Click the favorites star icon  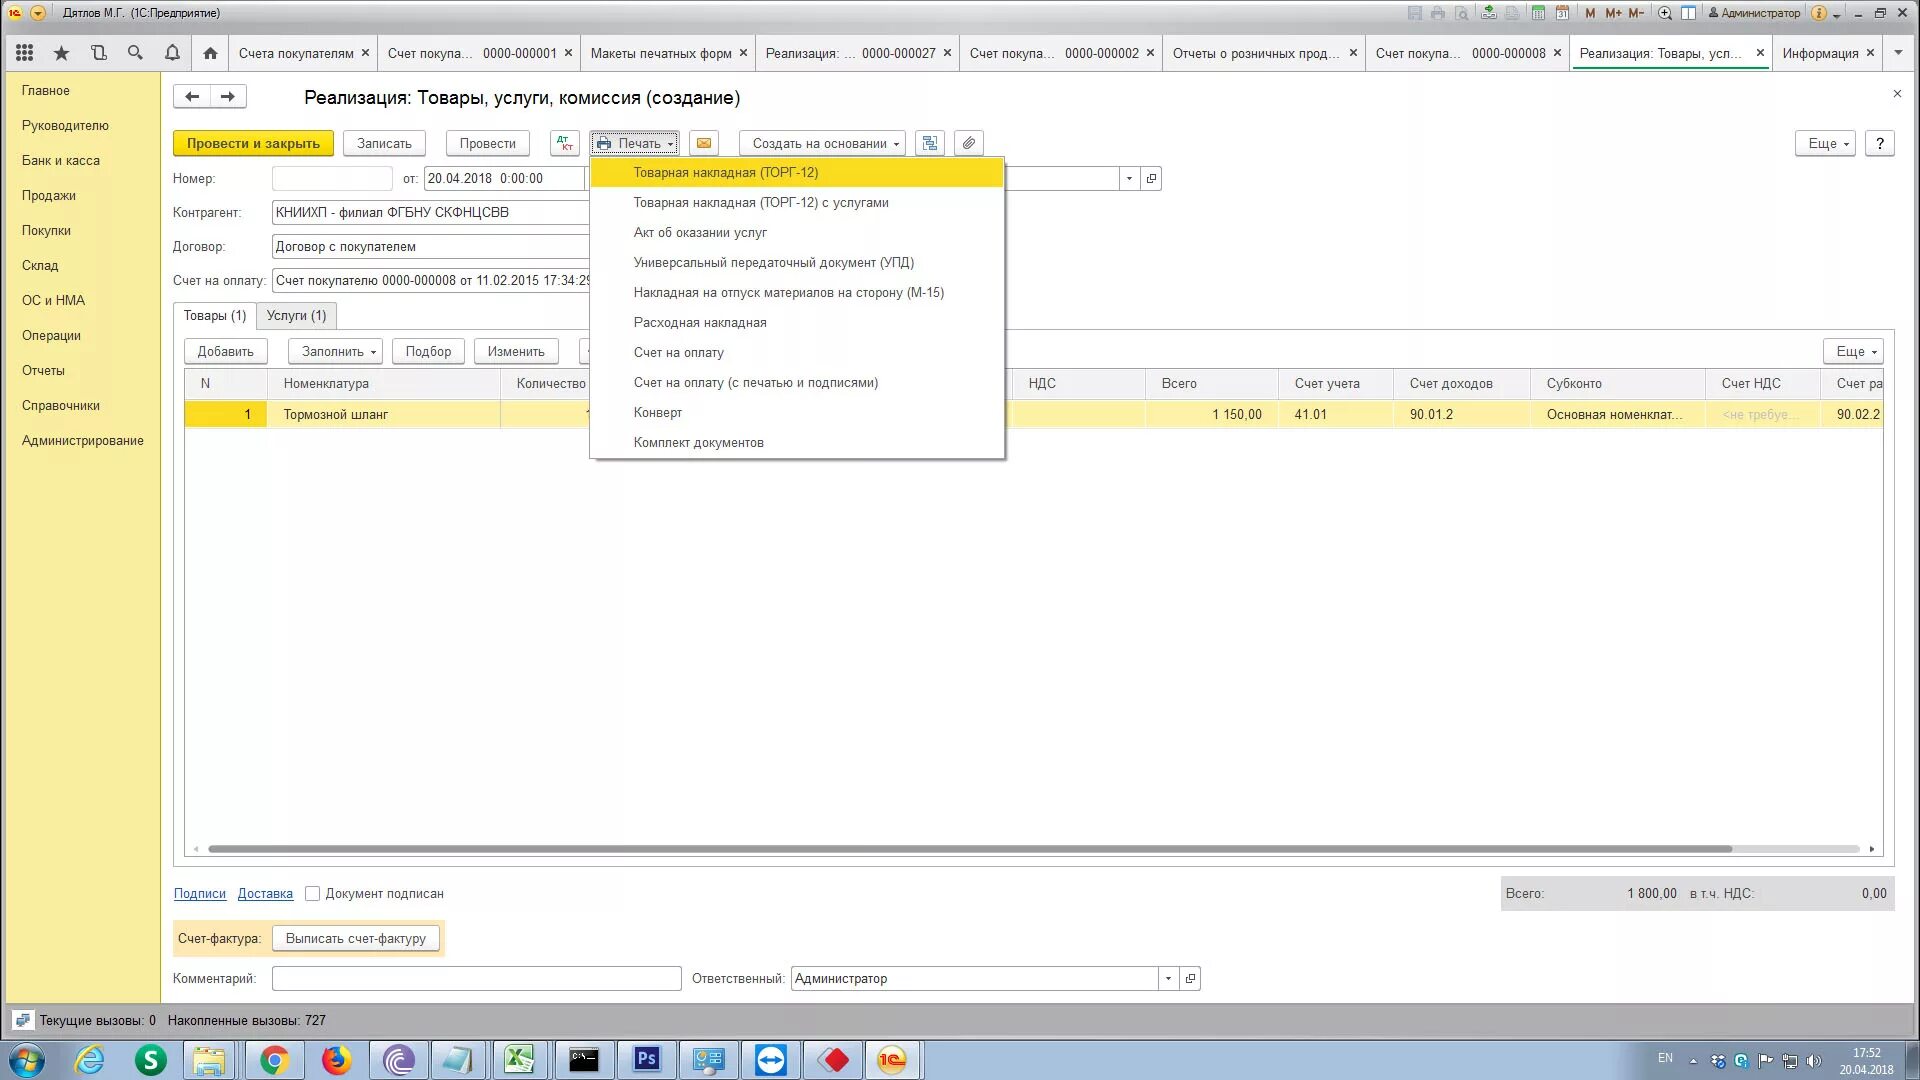[x=61, y=53]
